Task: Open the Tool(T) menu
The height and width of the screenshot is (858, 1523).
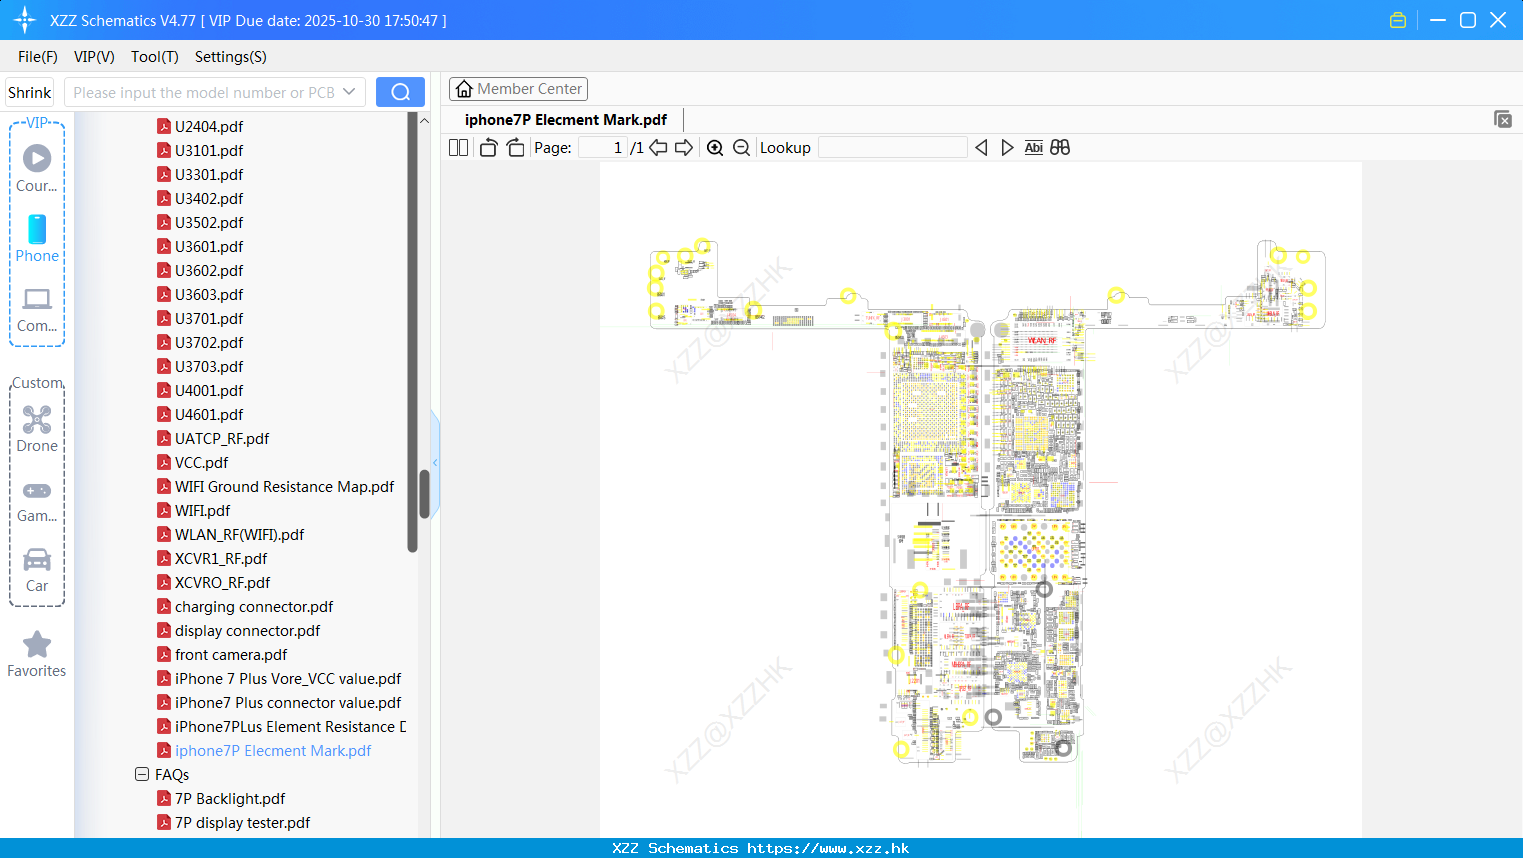Action: point(155,57)
